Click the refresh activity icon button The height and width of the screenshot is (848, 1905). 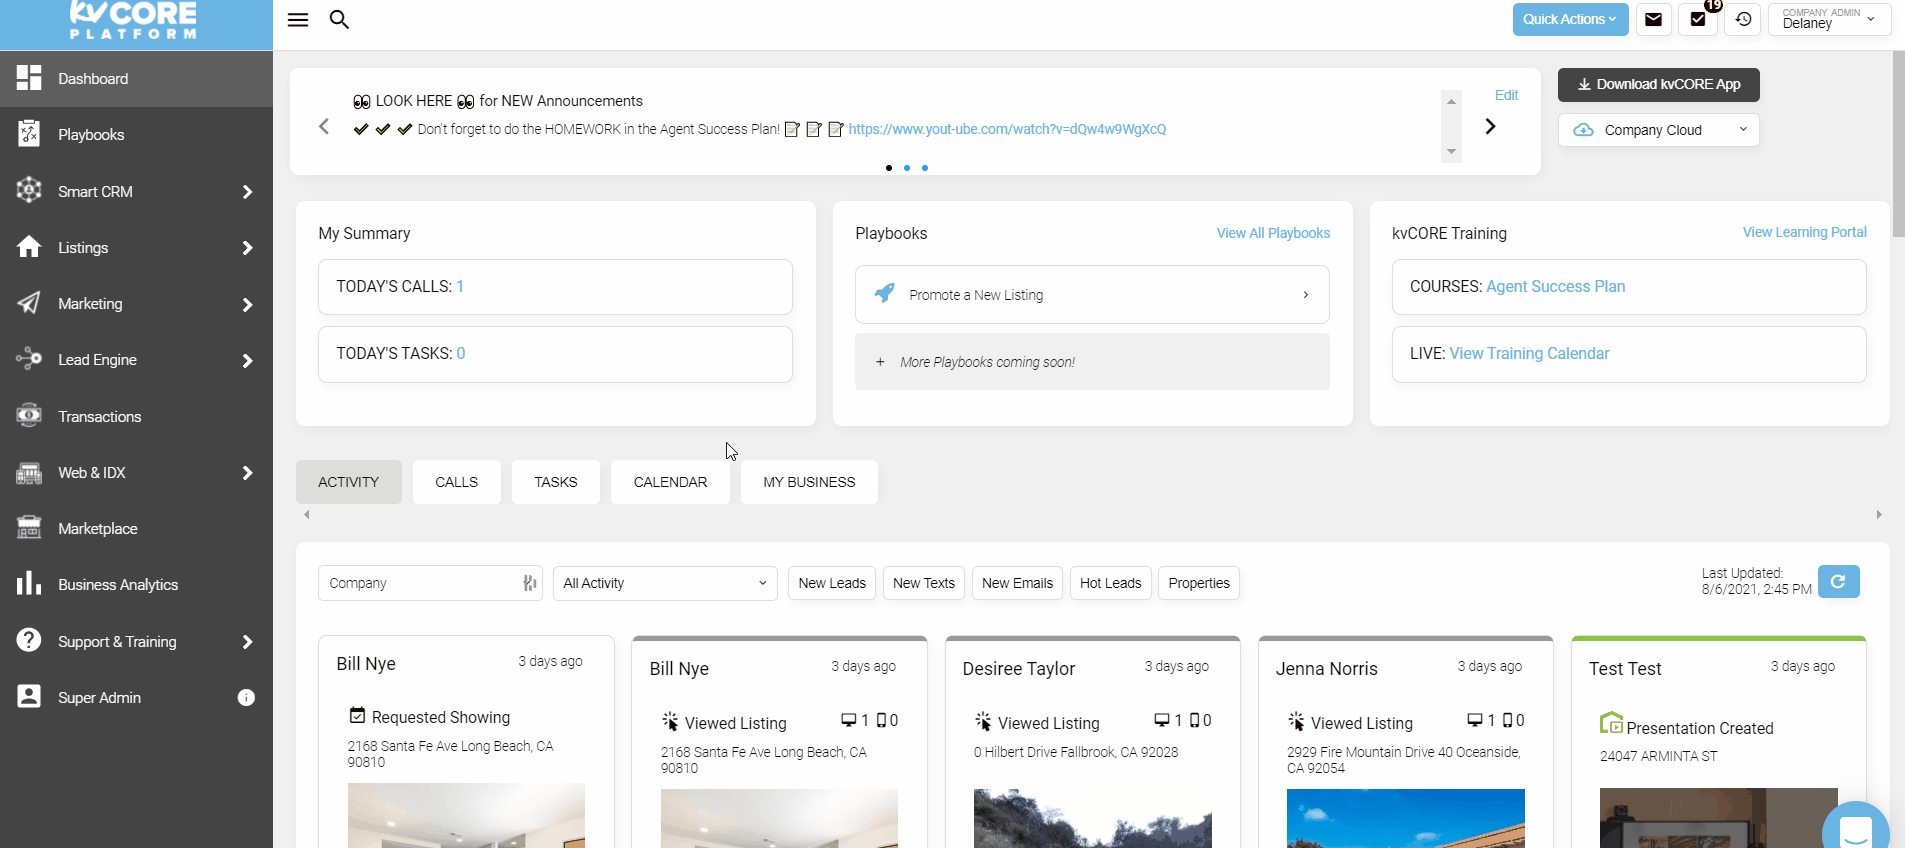click(x=1838, y=582)
